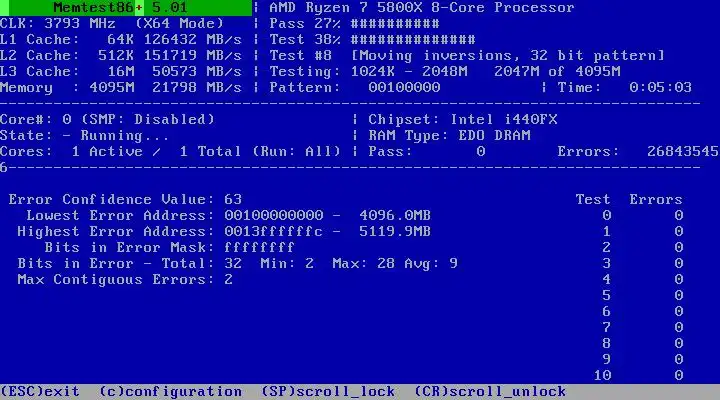This screenshot has width=720, height=400.
Task: Select the (CR)scroll_unlock option
Action: (490, 392)
